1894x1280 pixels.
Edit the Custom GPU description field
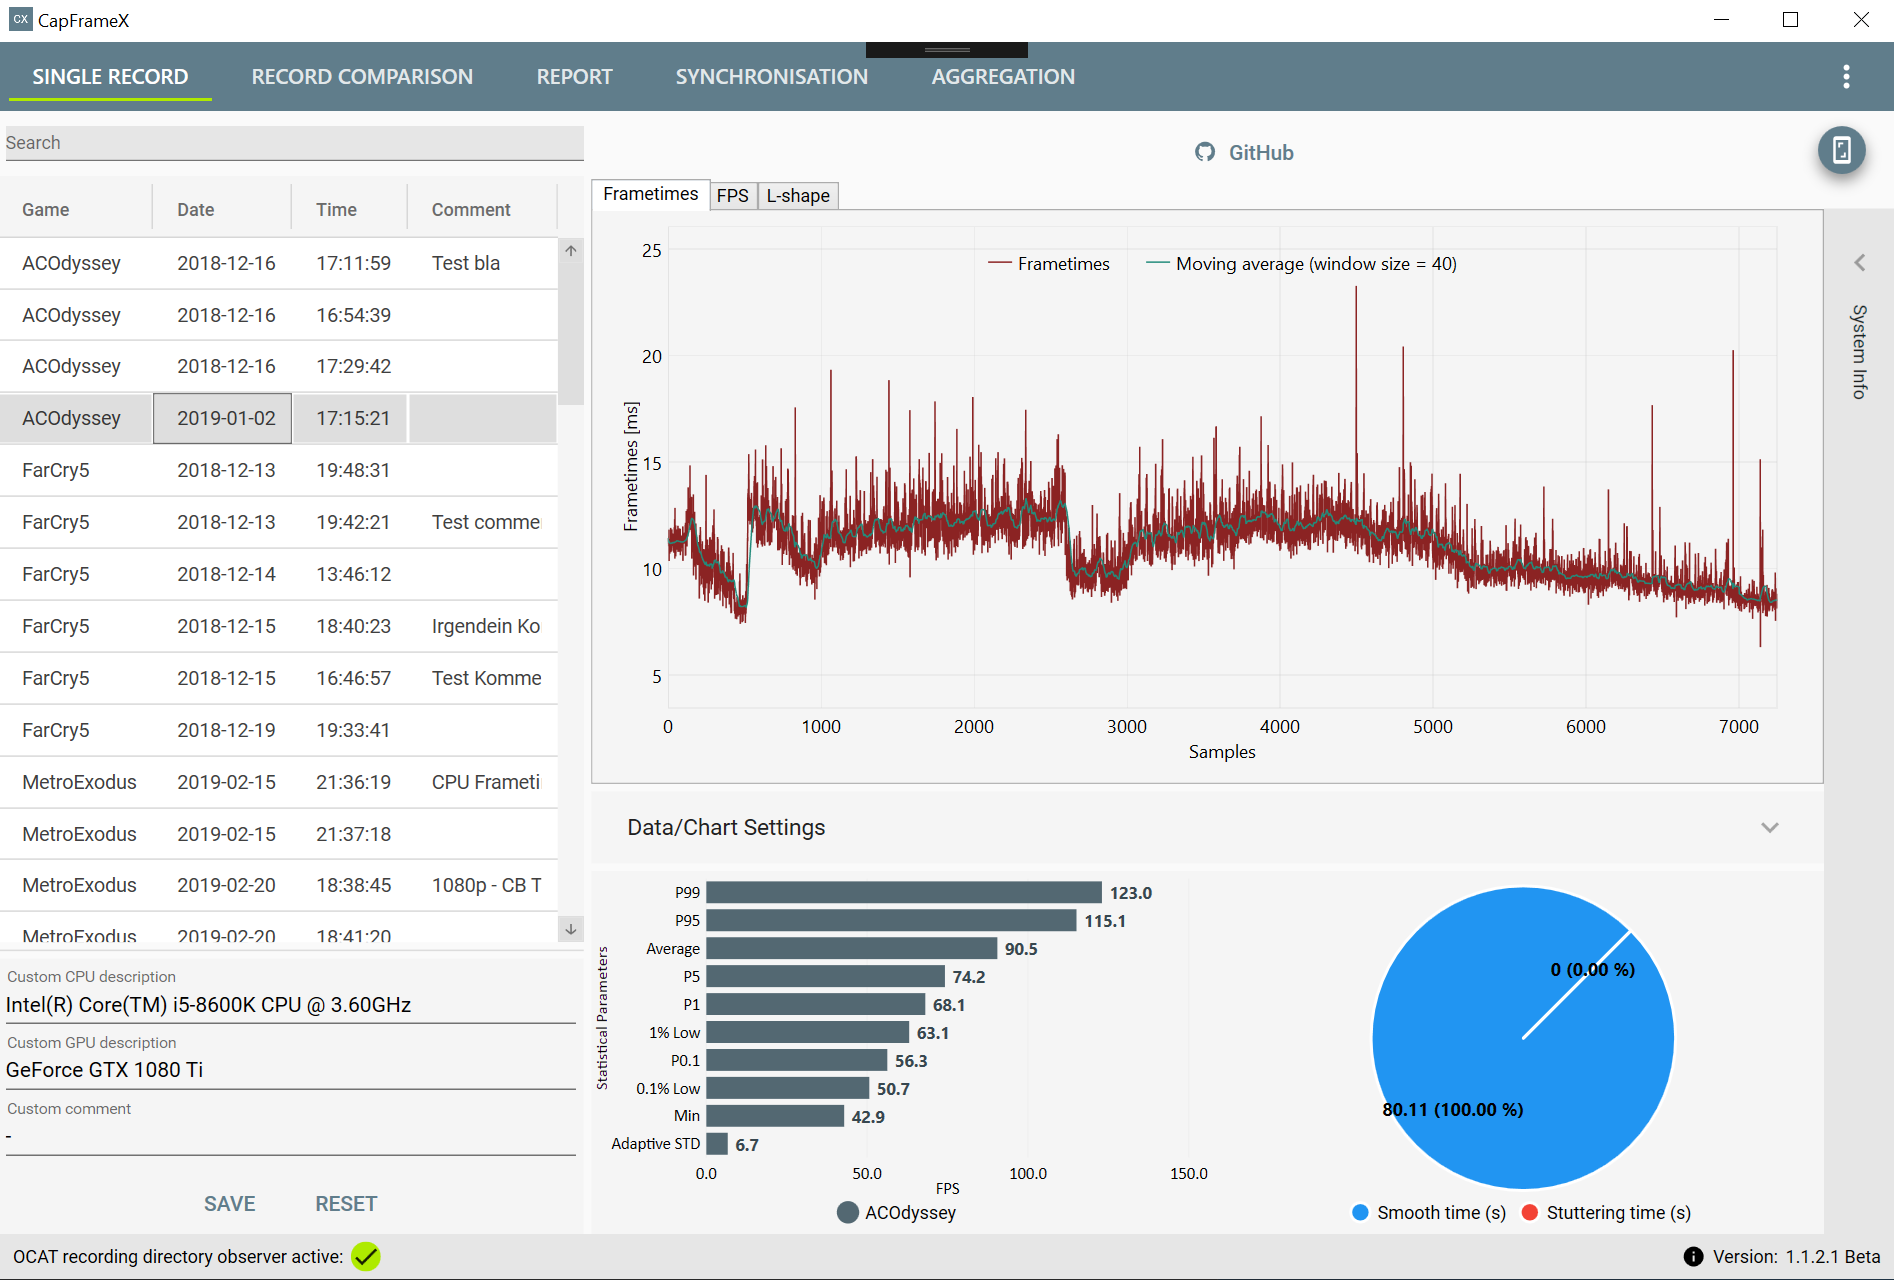pyautogui.click(x=290, y=1070)
